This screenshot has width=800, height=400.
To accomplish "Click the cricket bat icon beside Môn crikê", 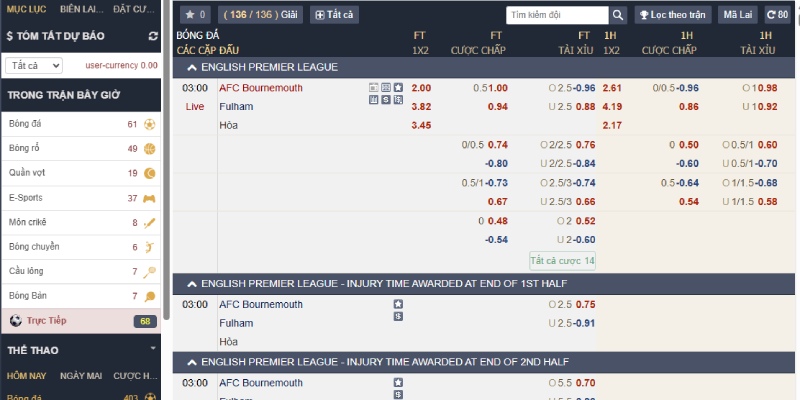I will coord(149,222).
